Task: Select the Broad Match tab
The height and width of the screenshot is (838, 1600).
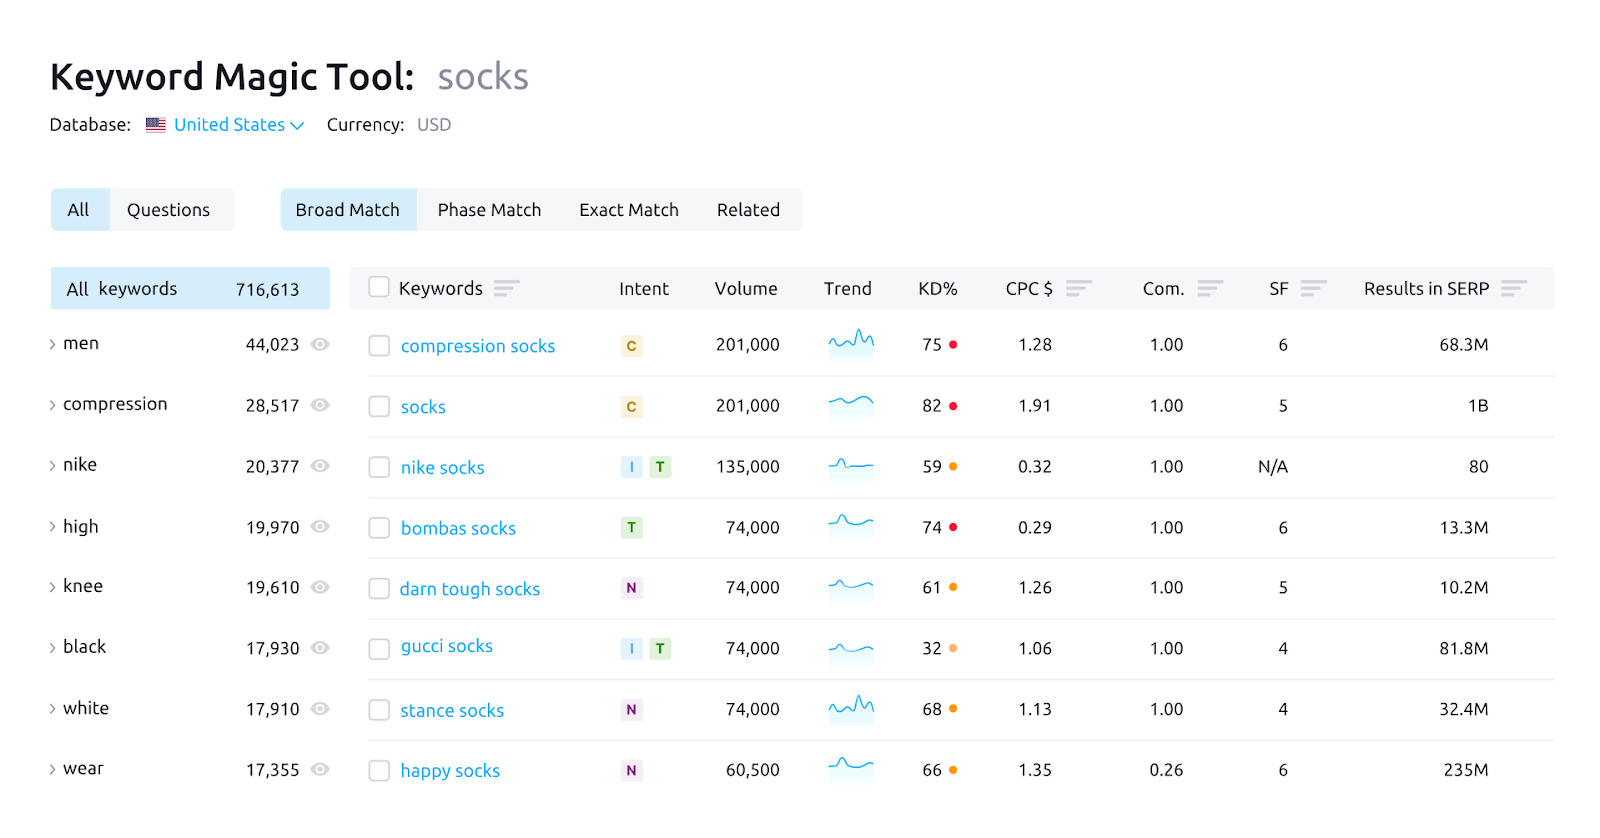Action: click(348, 210)
